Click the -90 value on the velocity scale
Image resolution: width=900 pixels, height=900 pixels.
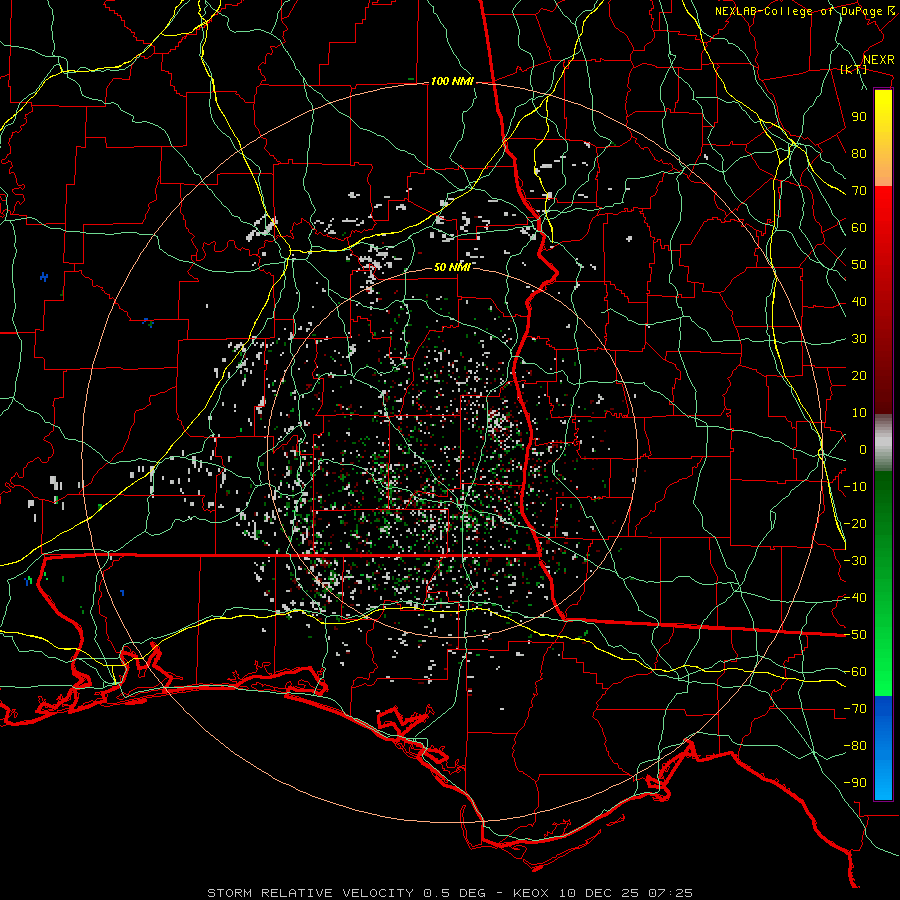tap(855, 783)
